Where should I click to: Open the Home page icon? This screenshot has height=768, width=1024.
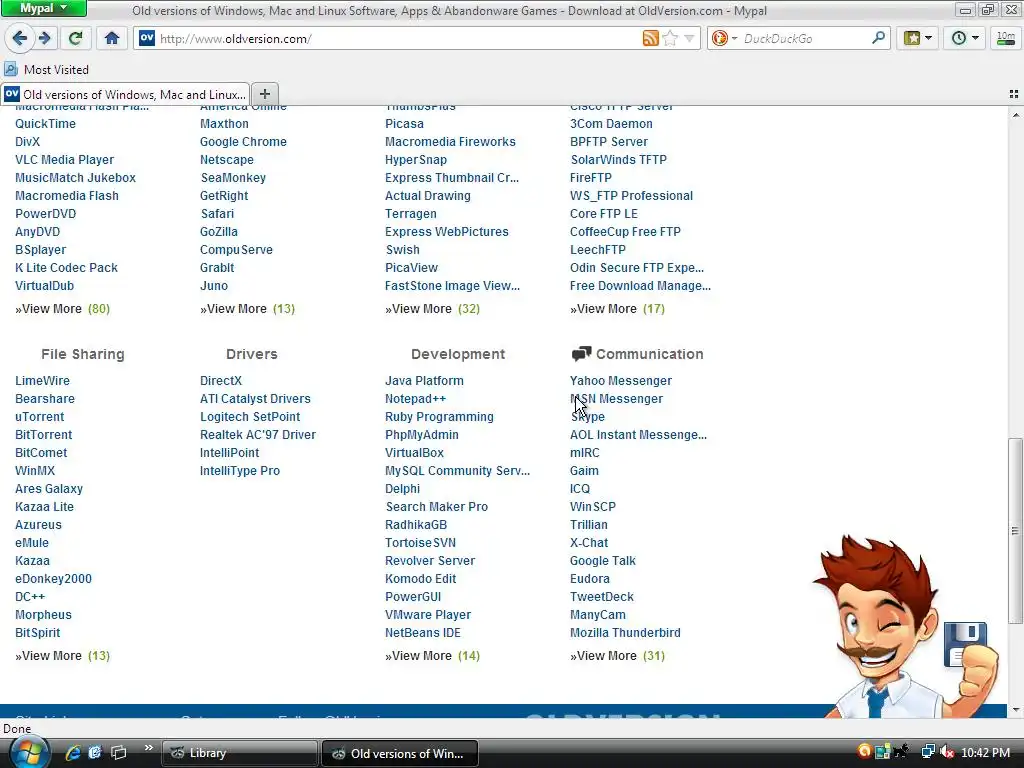click(112, 38)
